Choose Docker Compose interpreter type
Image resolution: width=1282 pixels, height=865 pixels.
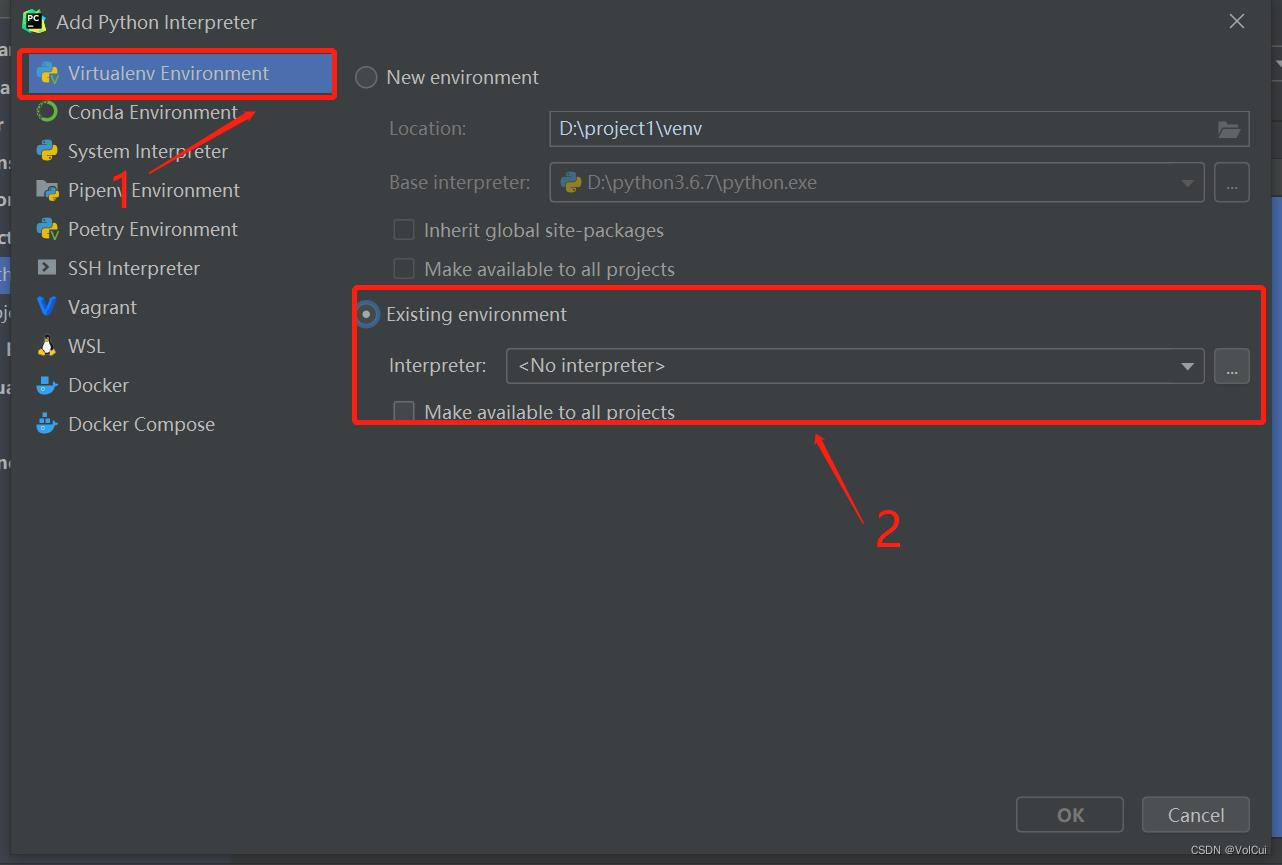(141, 424)
